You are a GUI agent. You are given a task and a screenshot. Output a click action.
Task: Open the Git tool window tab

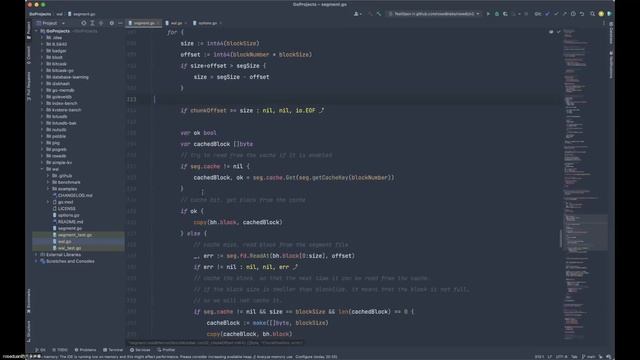click(40, 350)
